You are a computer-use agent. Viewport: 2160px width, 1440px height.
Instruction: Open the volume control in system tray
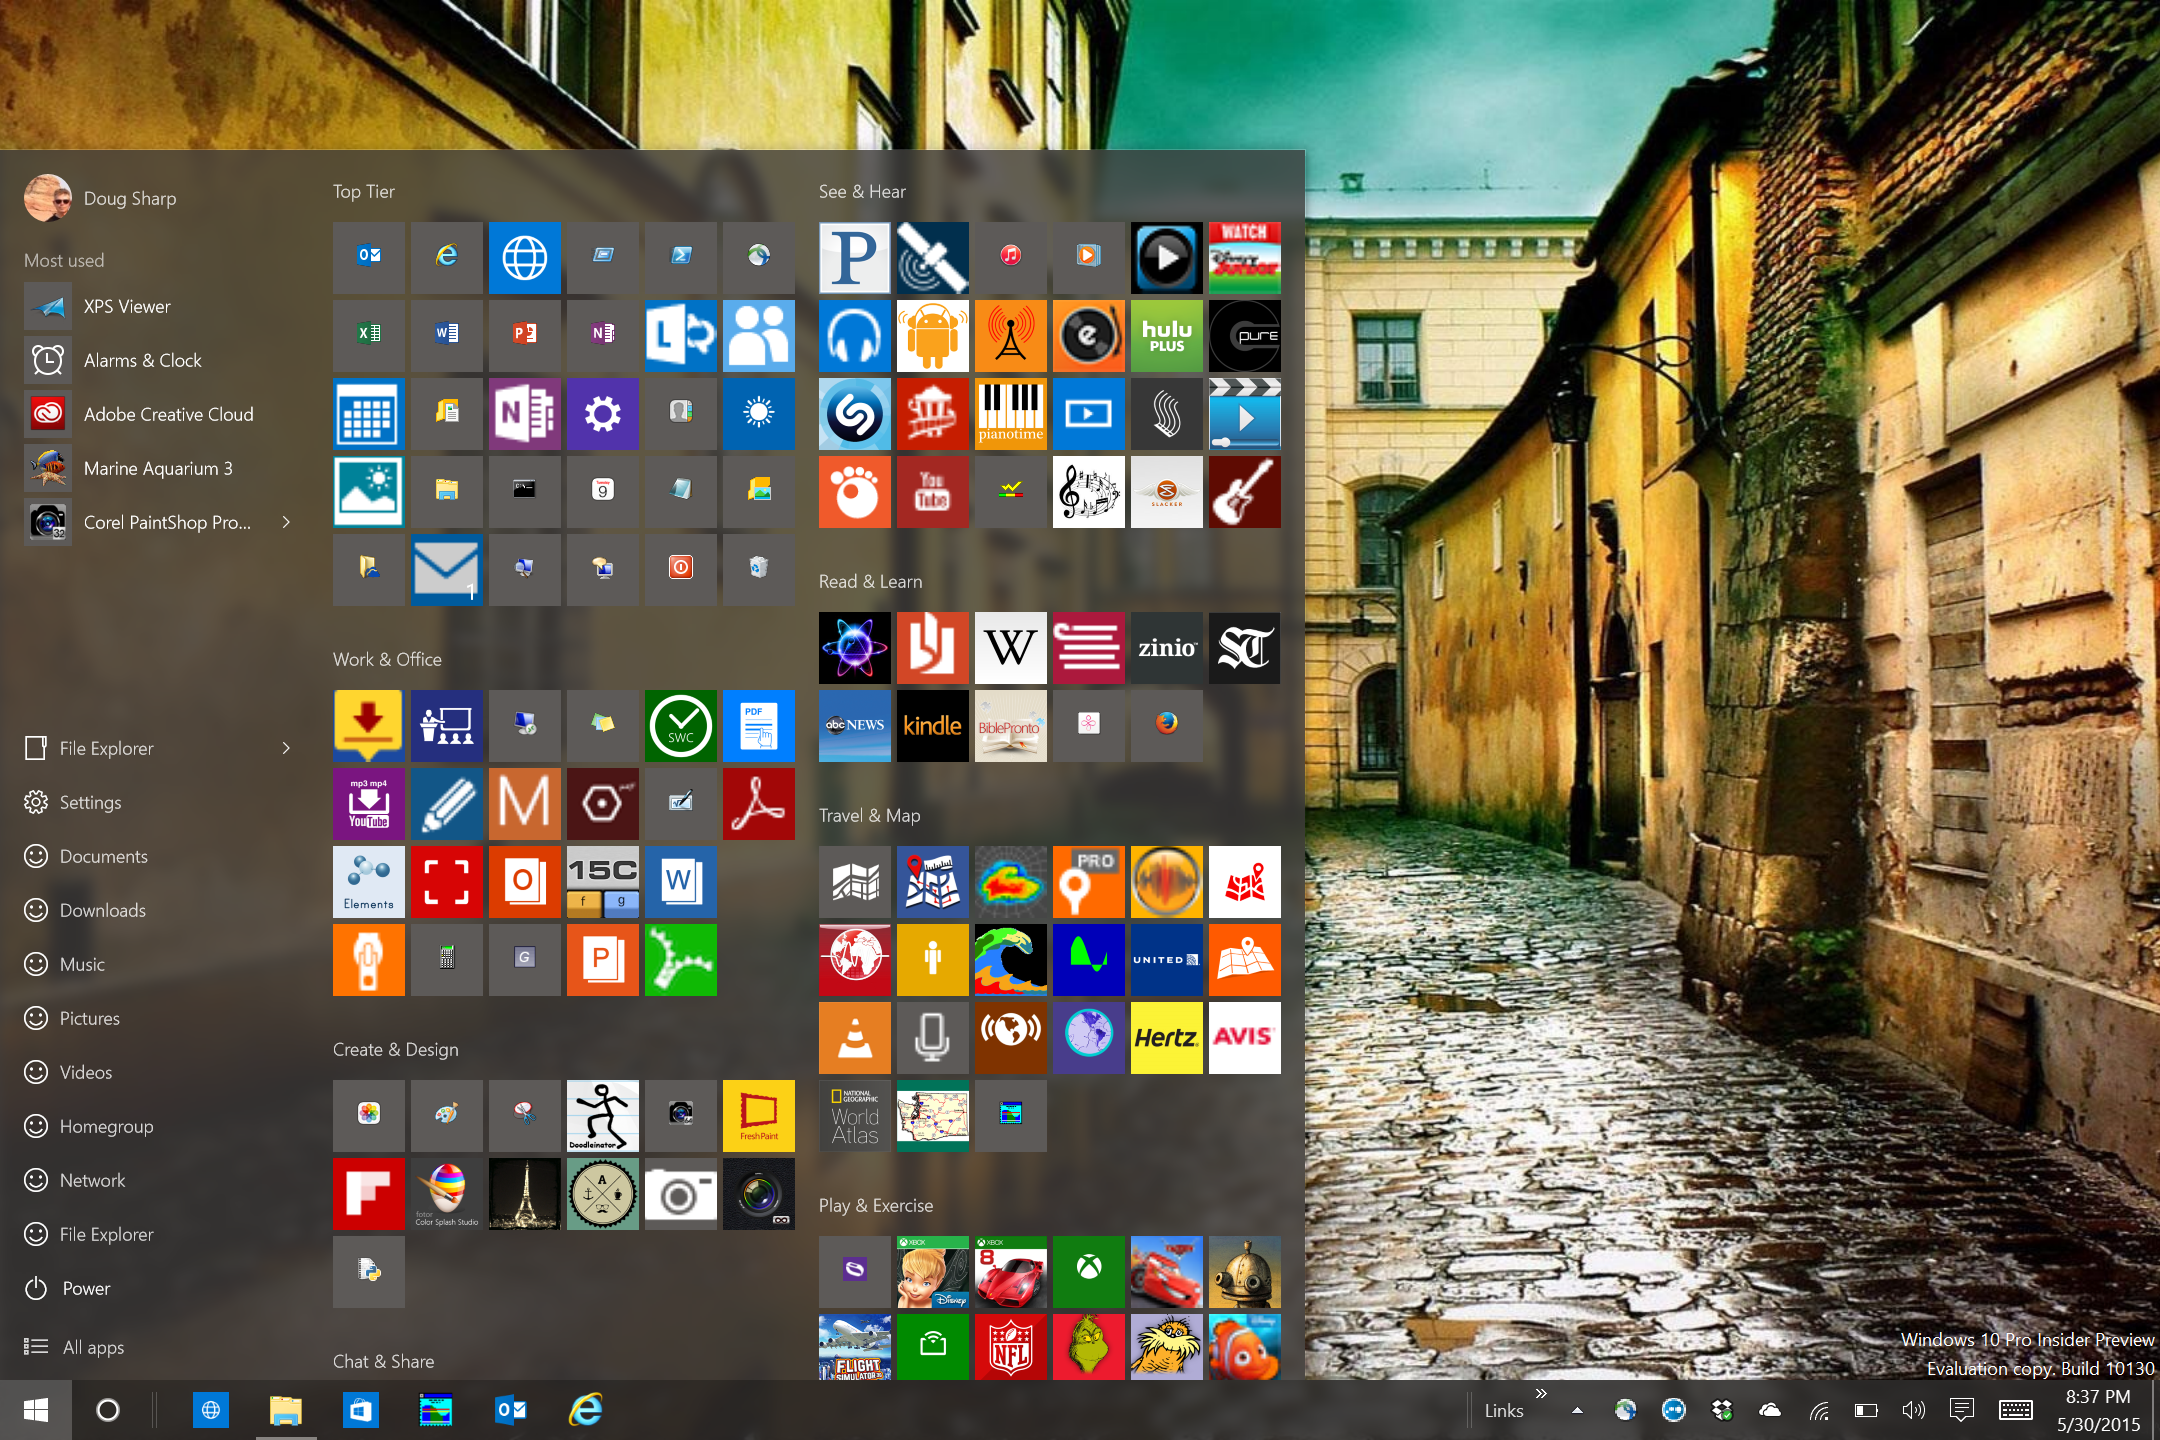[x=1914, y=1410]
